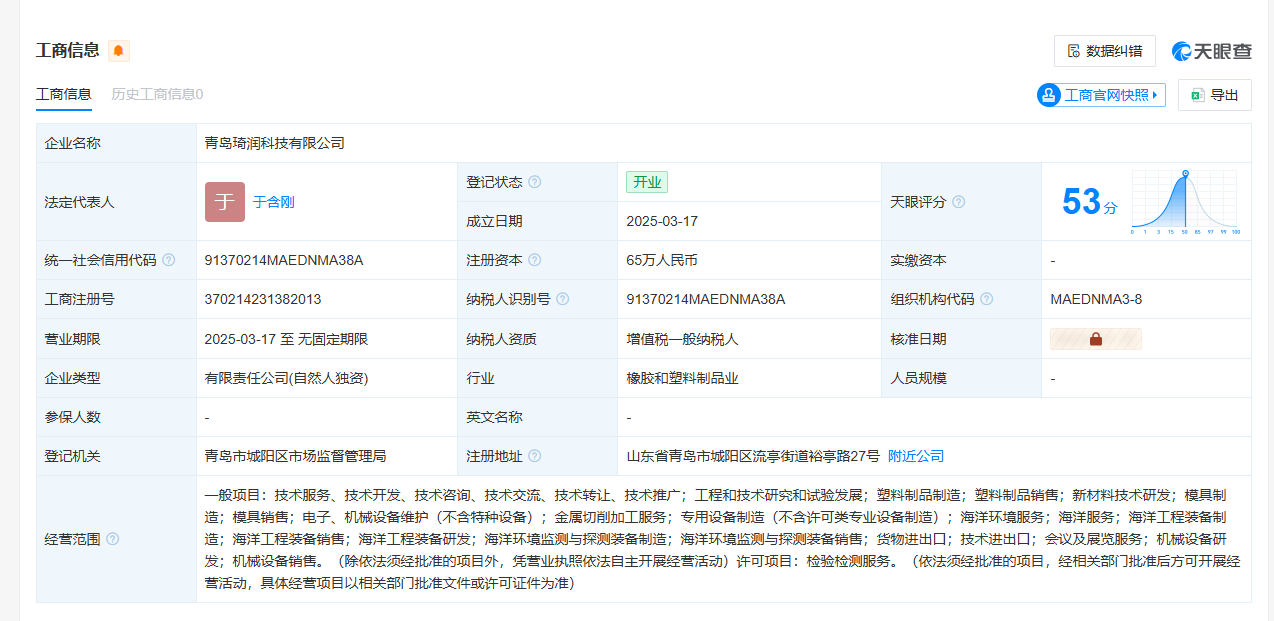Click help icon beside 登记状态
The width and height of the screenshot is (1274, 621).
point(535,182)
